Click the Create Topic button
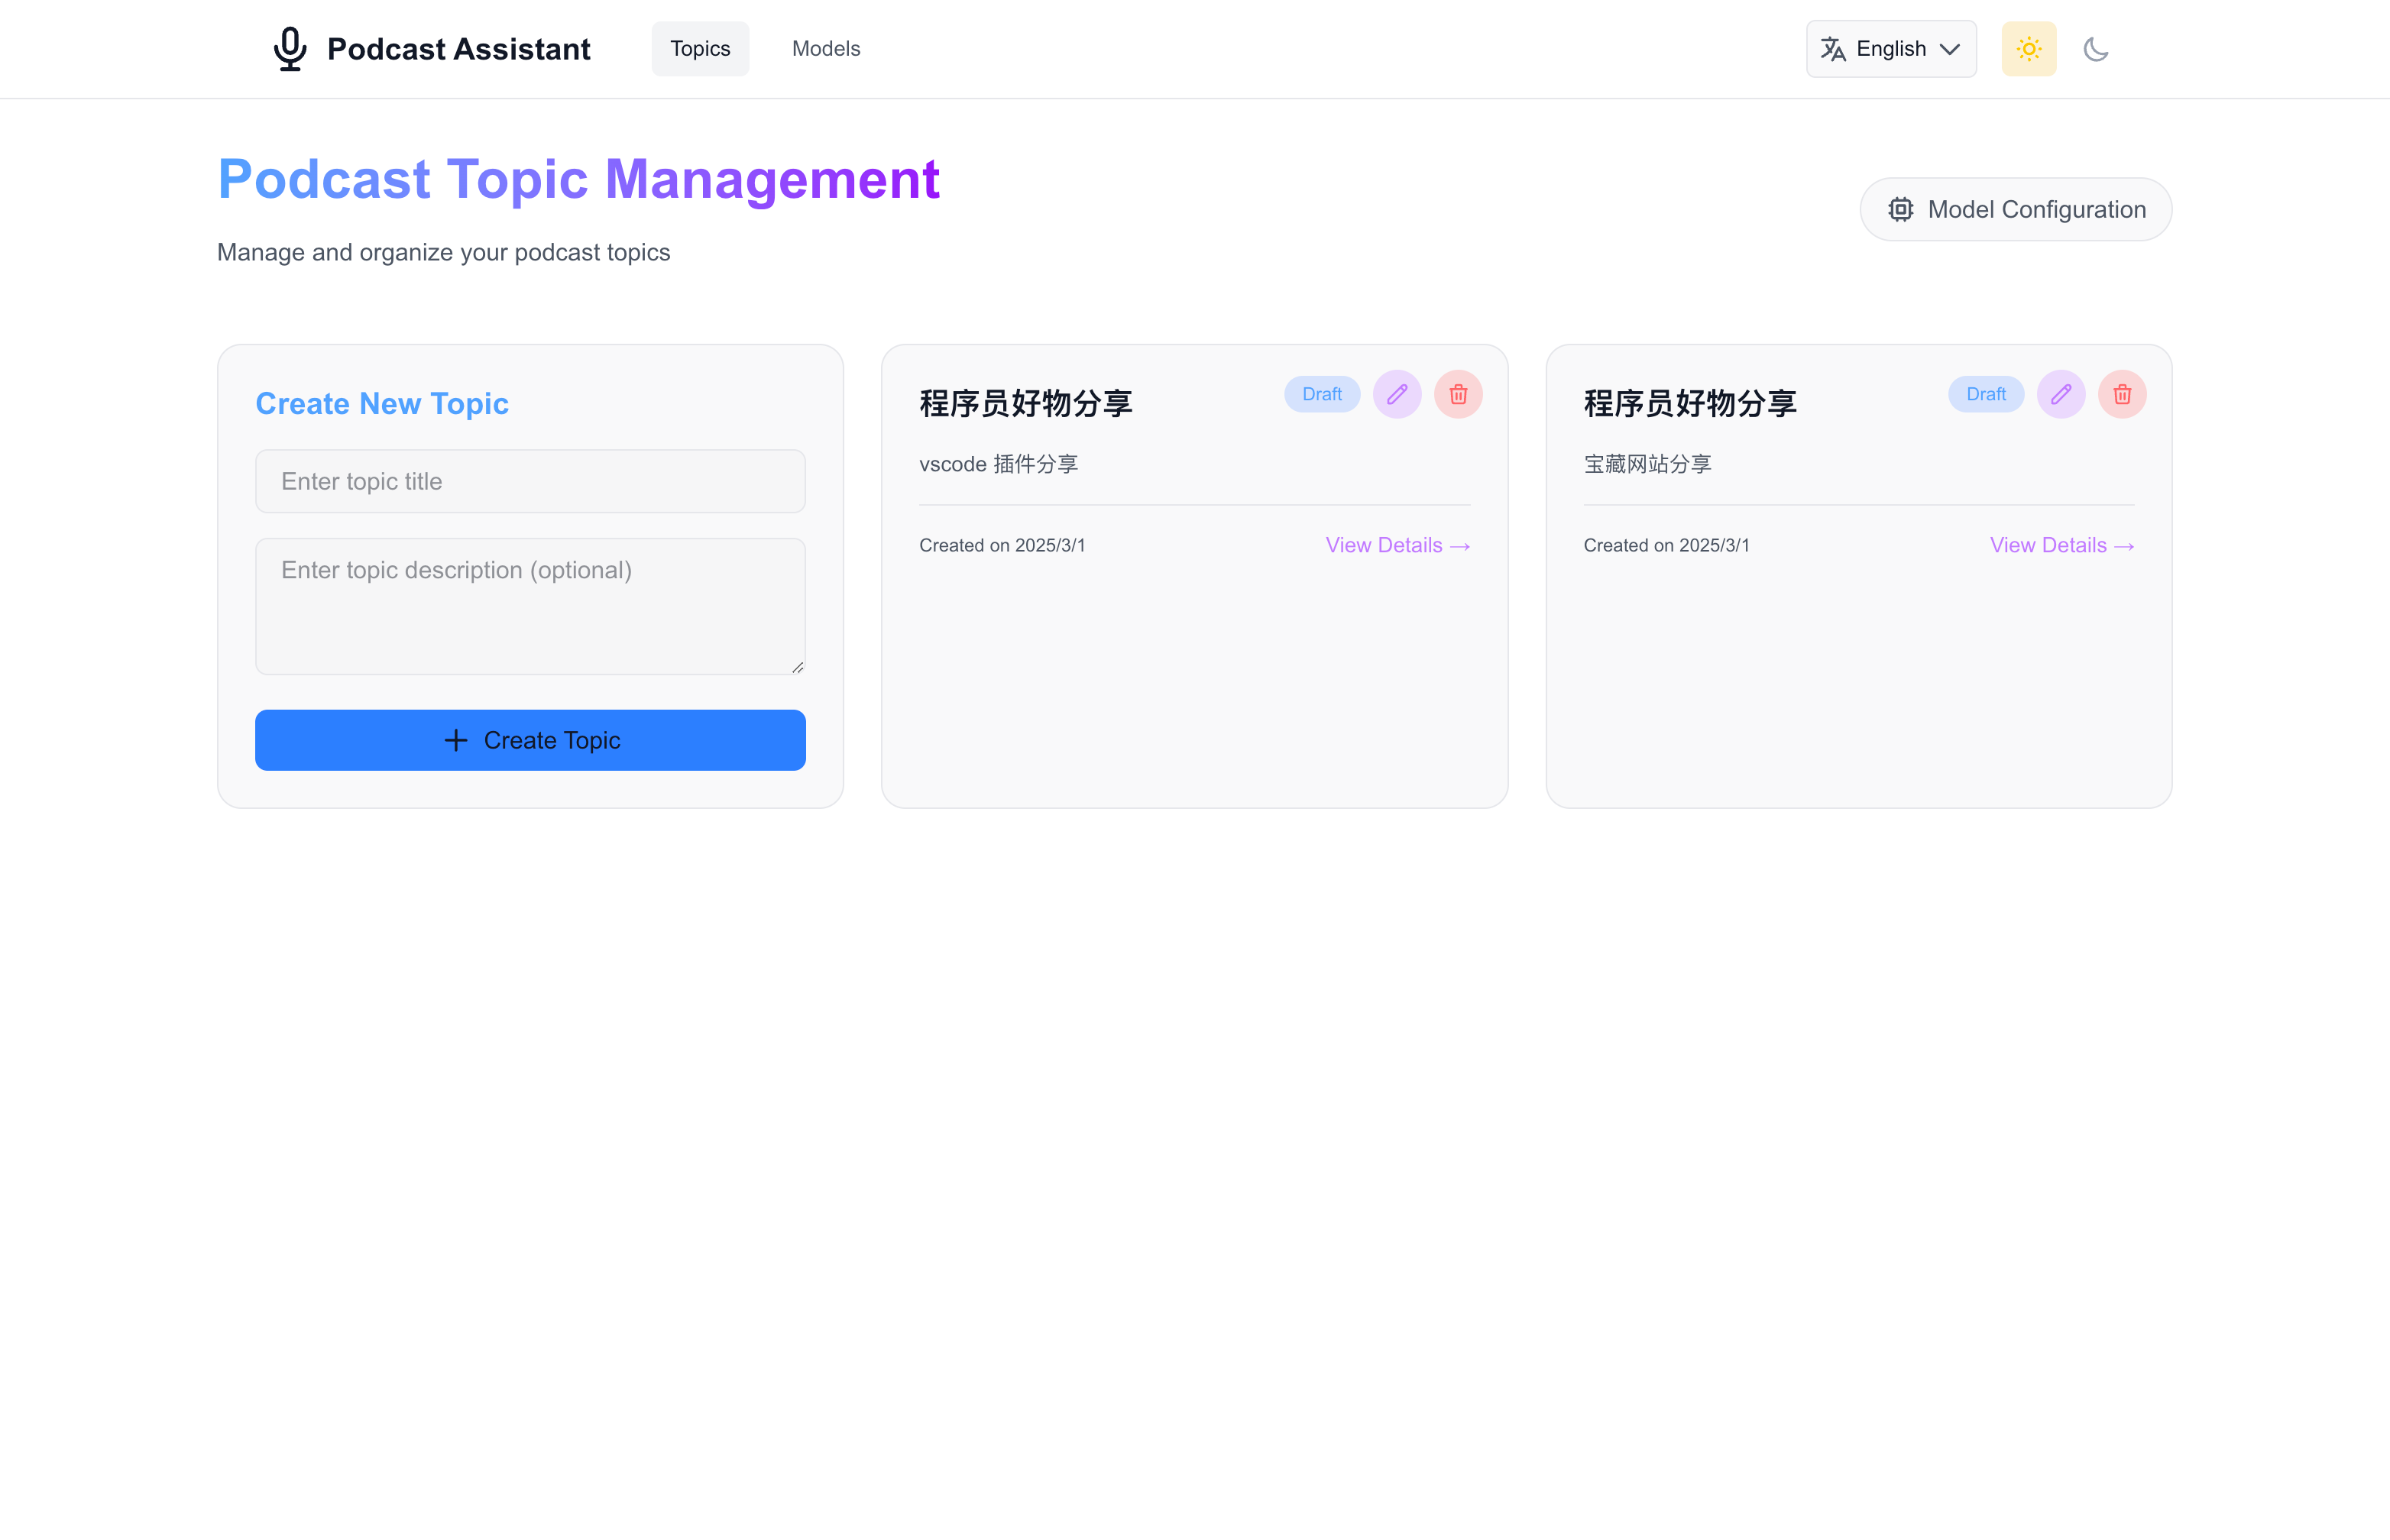This screenshot has width=2390, height=1540. tap(530, 740)
